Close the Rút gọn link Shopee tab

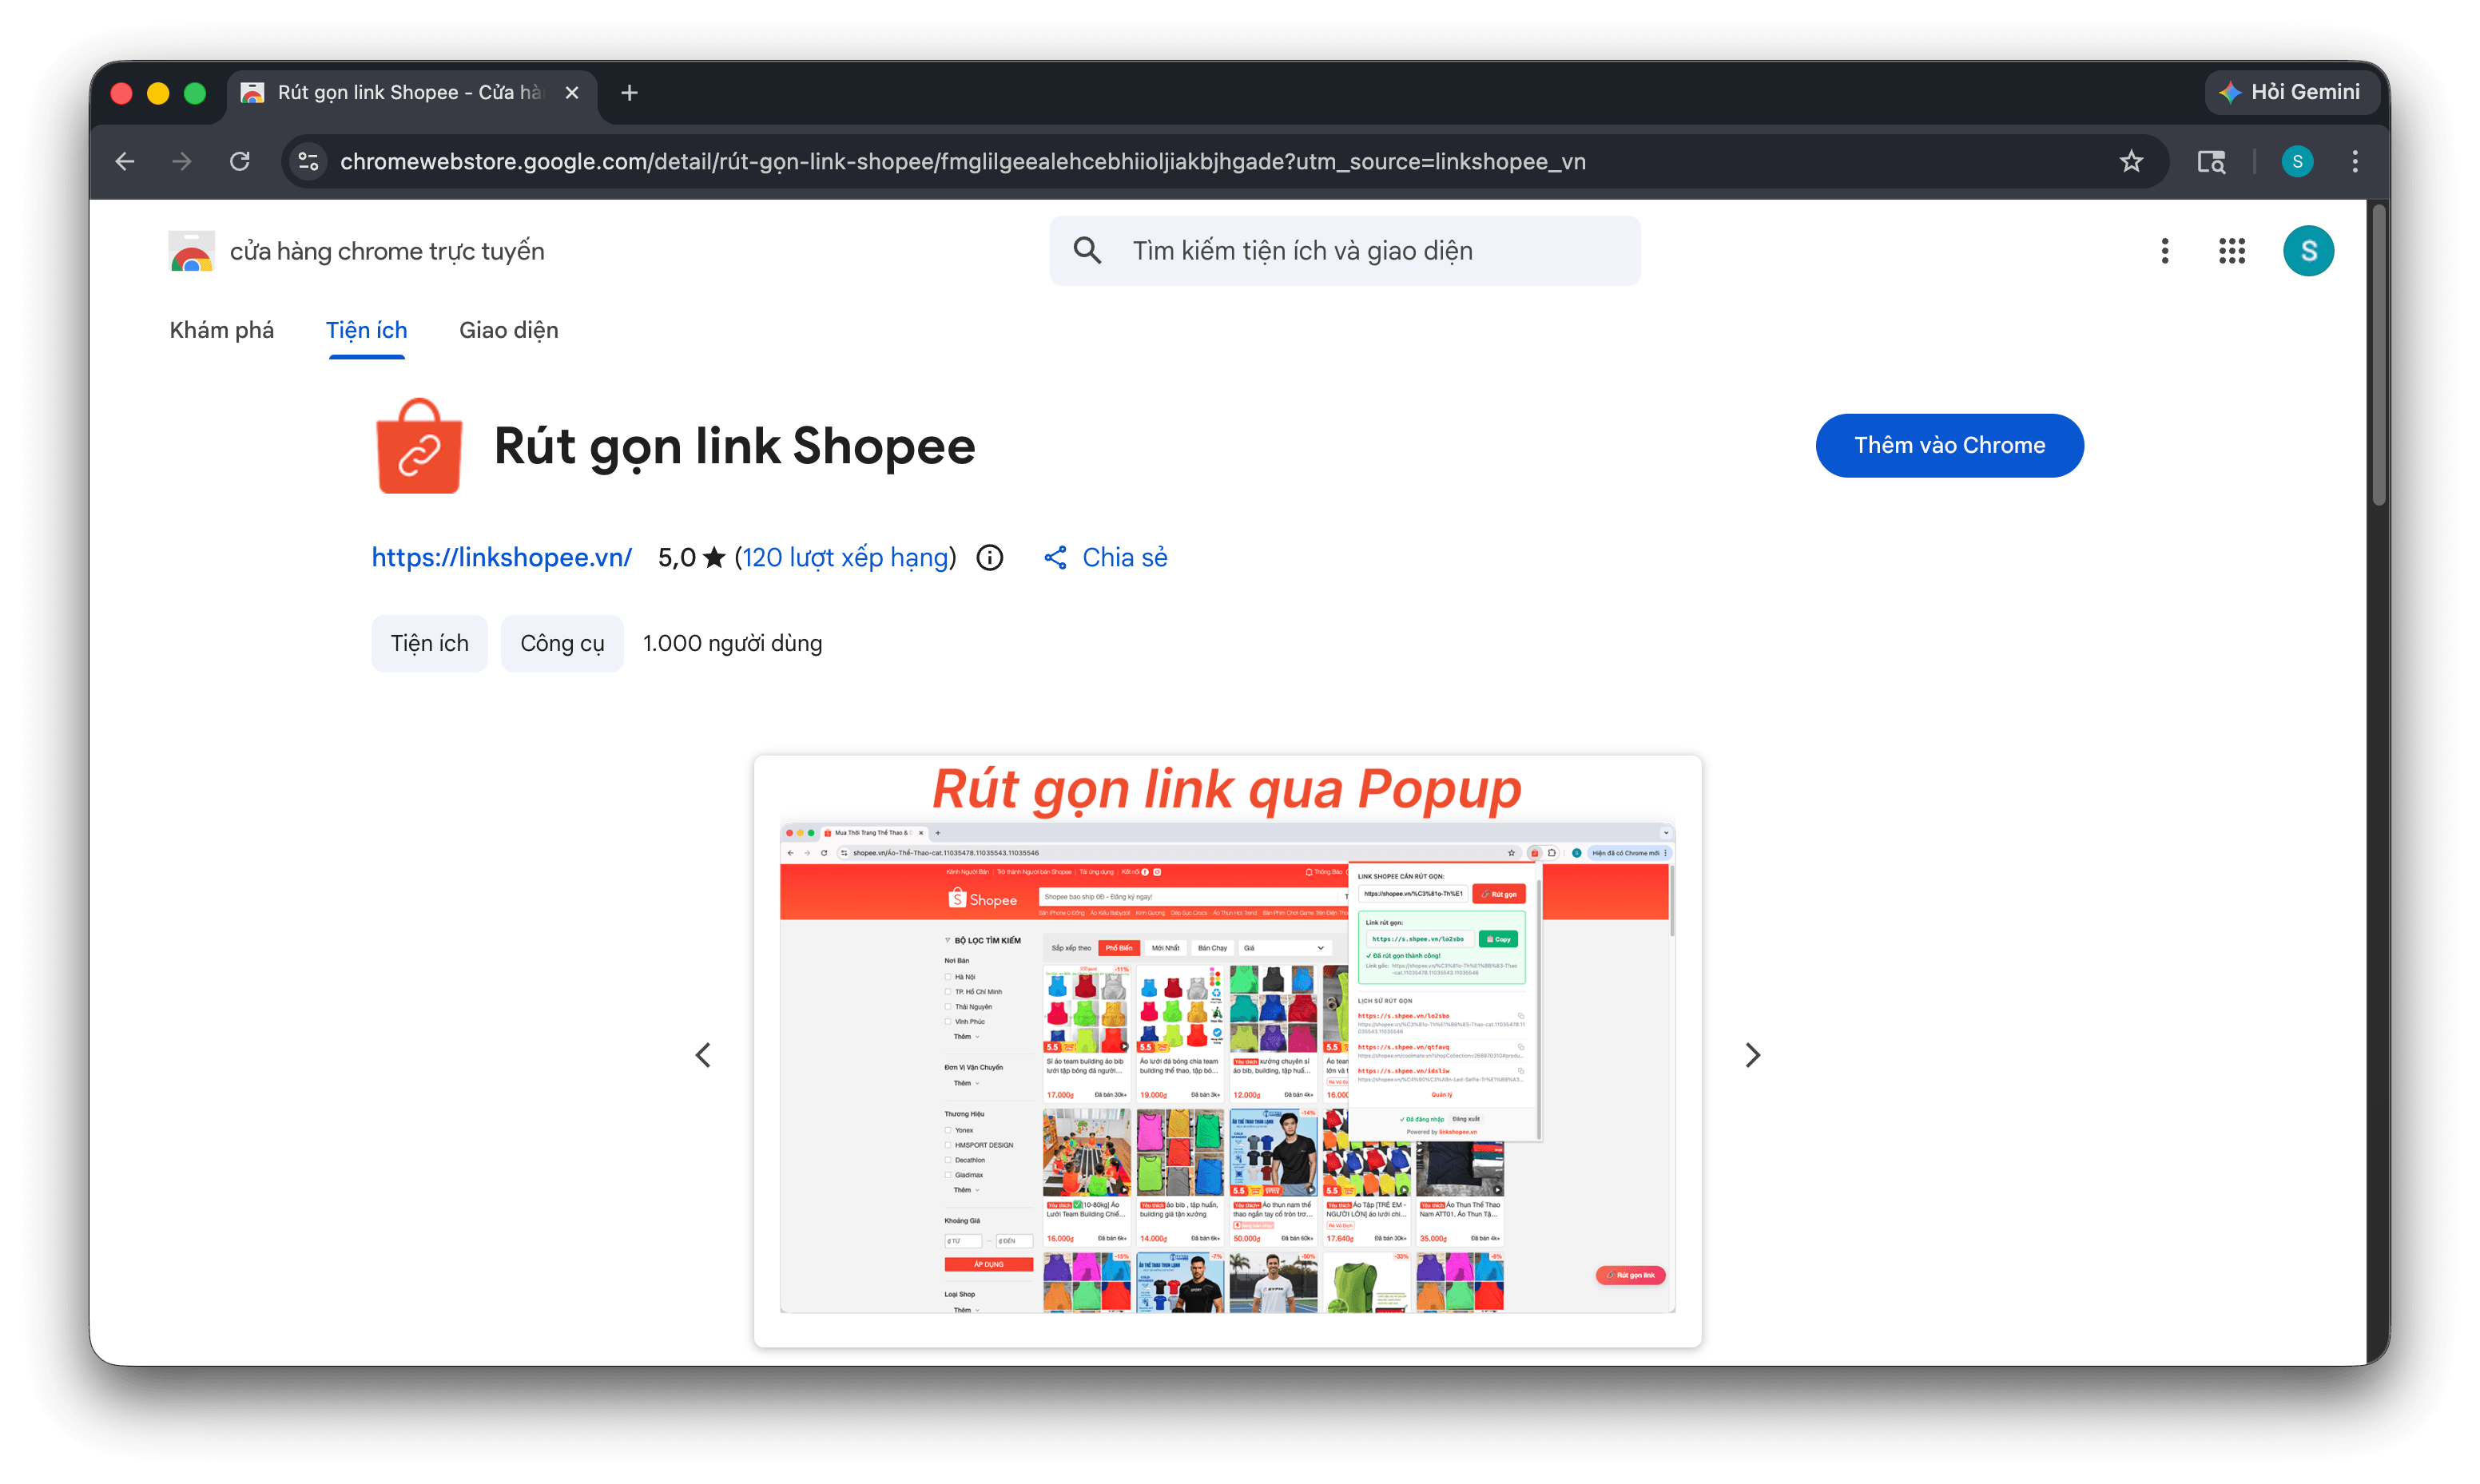pos(572,93)
